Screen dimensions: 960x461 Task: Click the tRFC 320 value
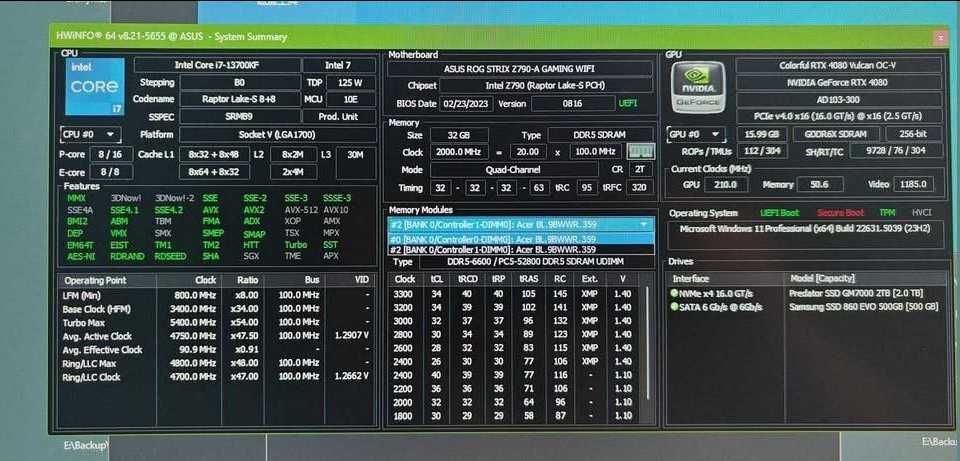pyautogui.click(x=640, y=187)
